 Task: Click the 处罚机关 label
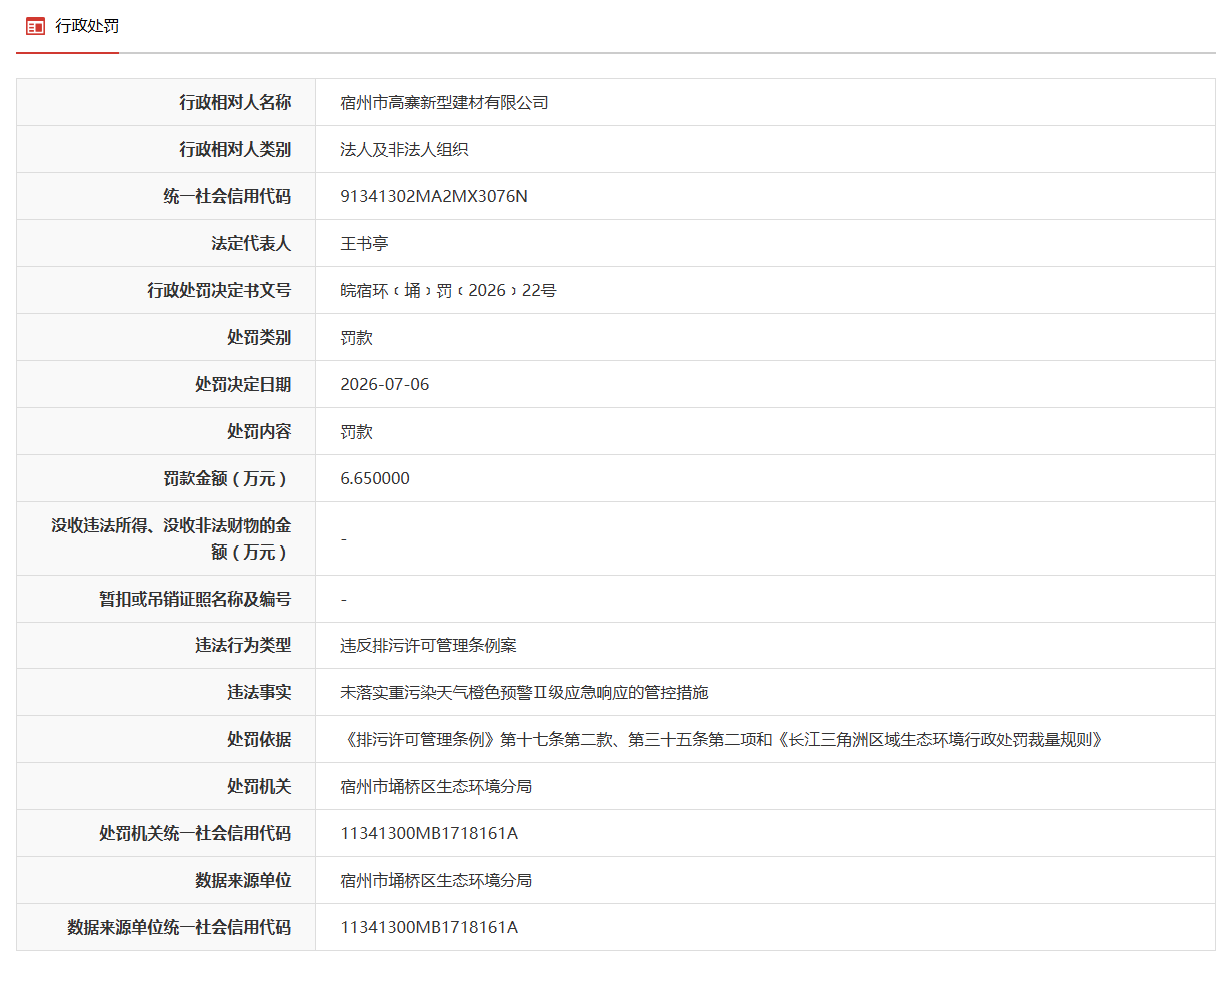click(x=259, y=786)
